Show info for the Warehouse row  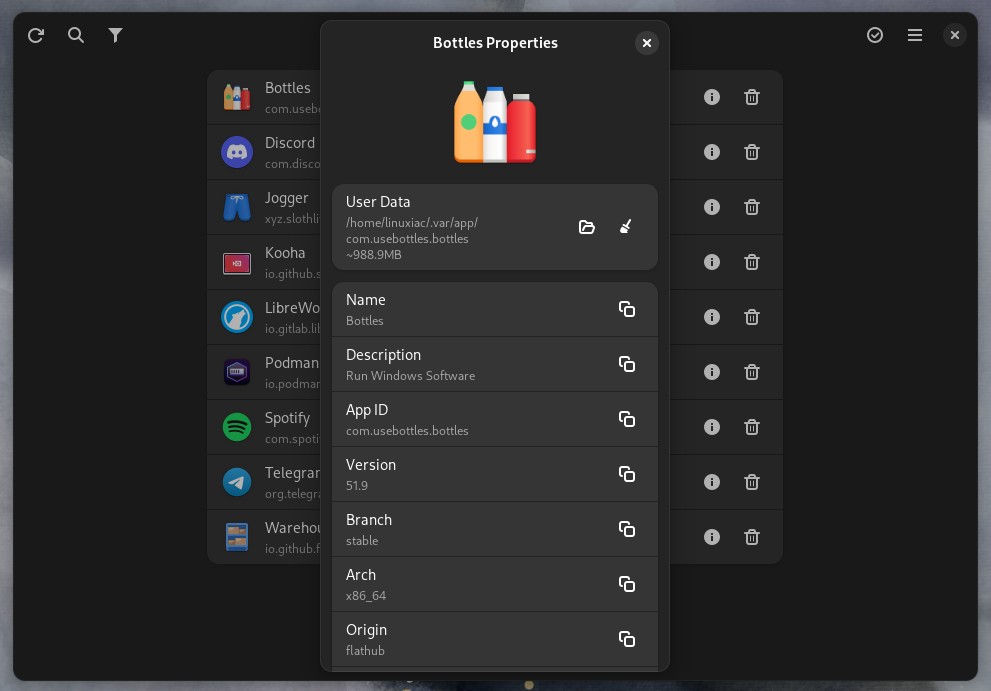click(x=712, y=537)
